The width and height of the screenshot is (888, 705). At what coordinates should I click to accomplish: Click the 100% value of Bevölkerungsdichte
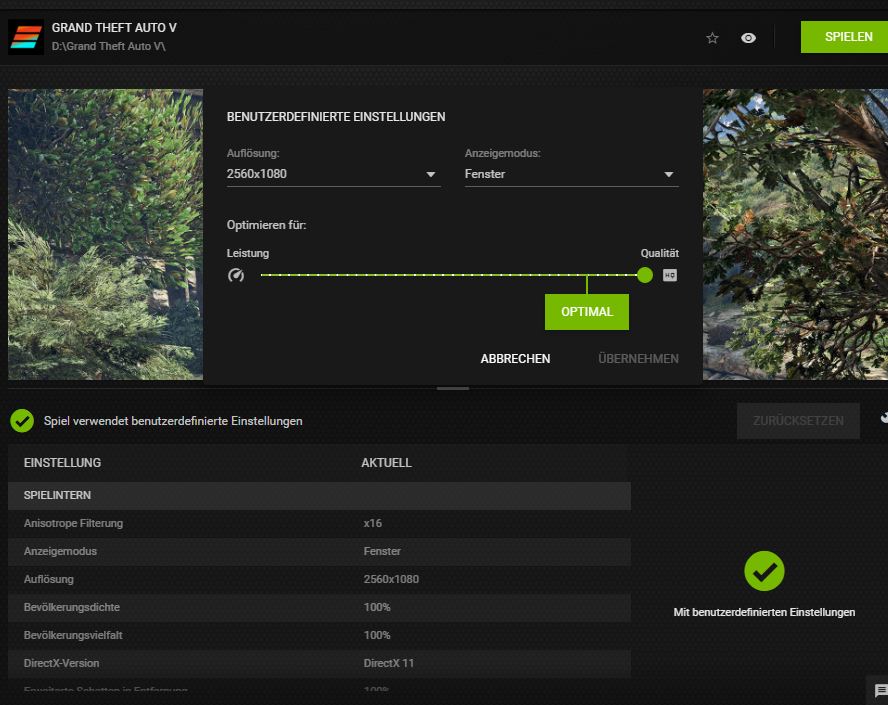(377, 607)
